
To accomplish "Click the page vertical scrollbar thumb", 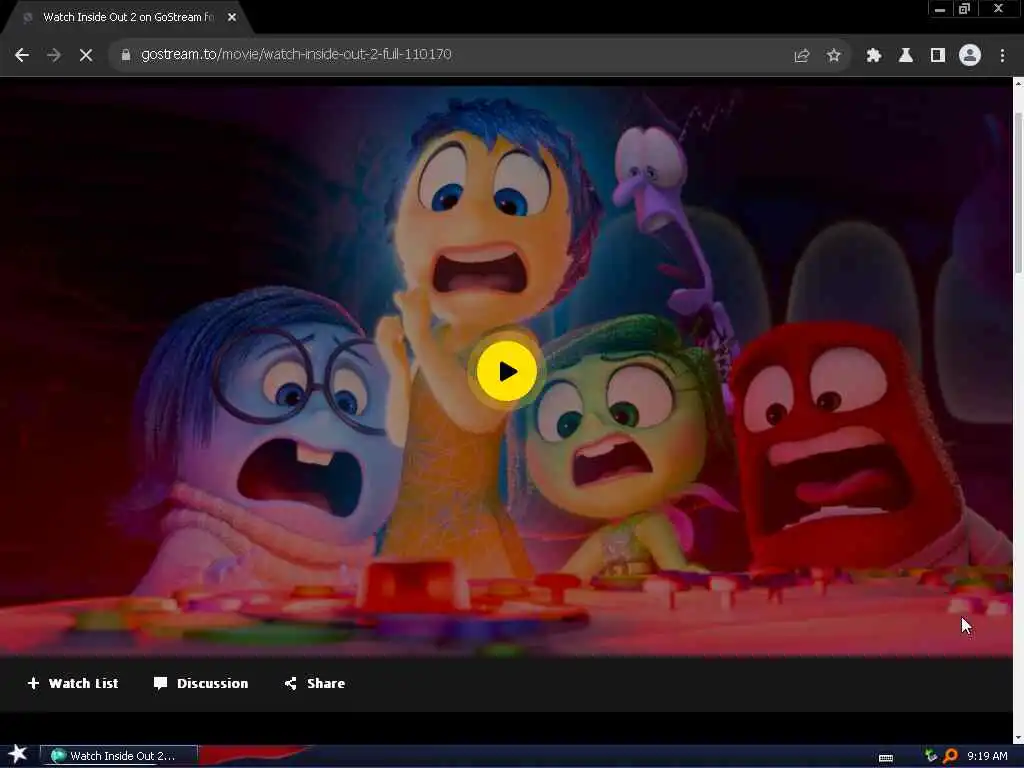I will click(1018, 193).
